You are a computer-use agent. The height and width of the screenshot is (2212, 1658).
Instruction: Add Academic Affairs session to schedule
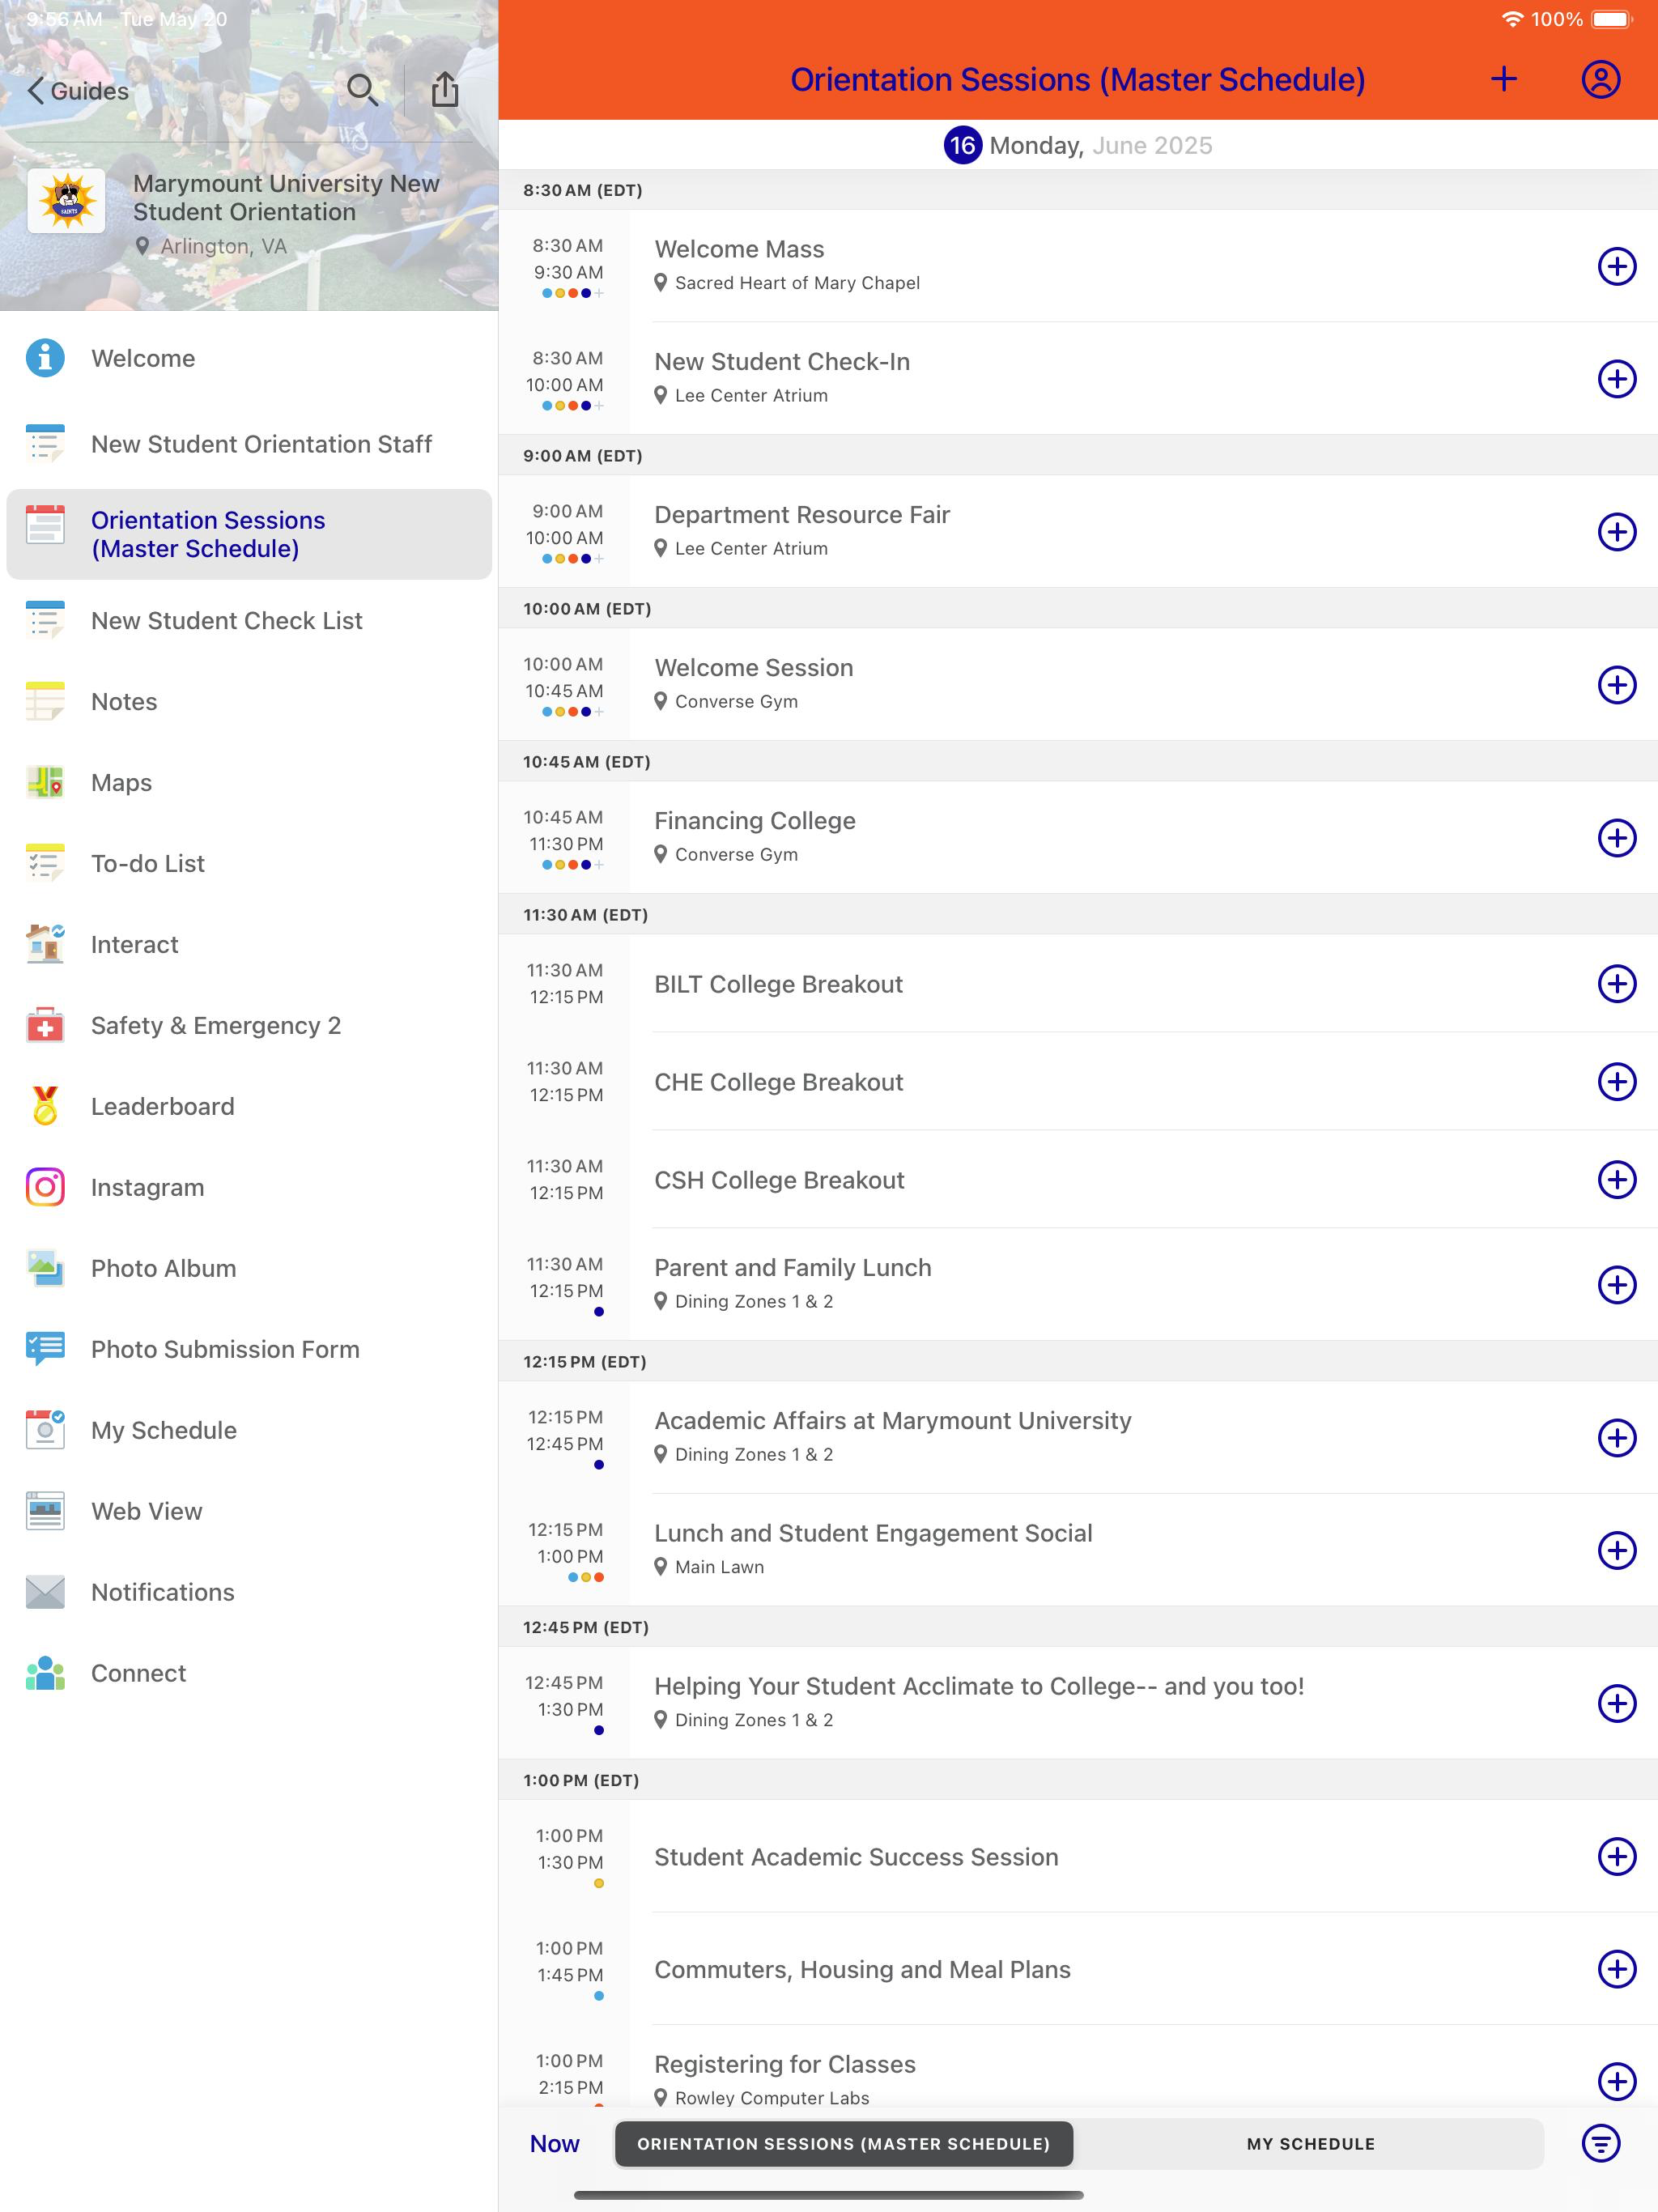(x=1617, y=1438)
